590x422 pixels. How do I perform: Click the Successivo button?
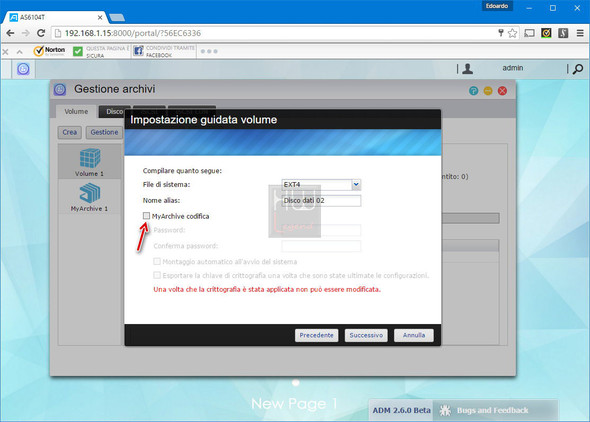(x=366, y=335)
